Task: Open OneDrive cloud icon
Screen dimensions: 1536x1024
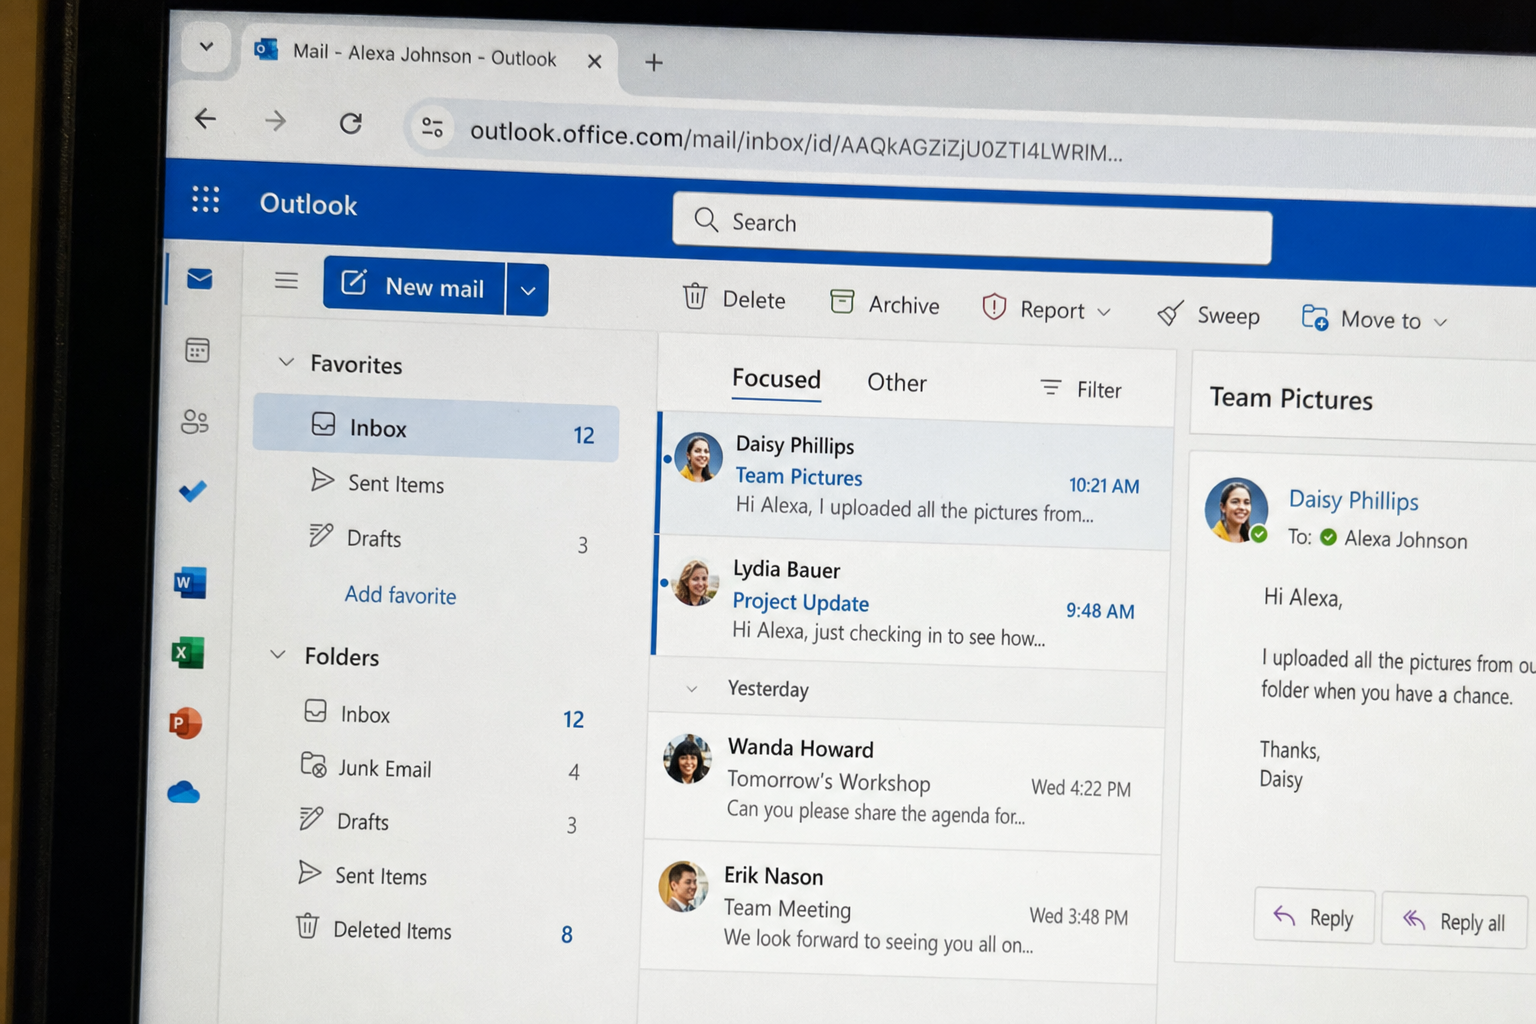Action: click(x=183, y=793)
